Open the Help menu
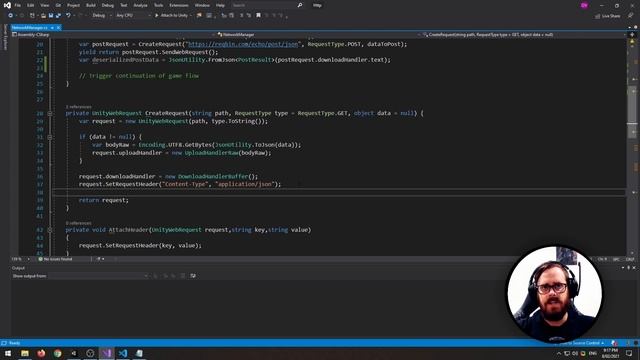The width and height of the screenshot is (640, 360). (x=220, y=5)
